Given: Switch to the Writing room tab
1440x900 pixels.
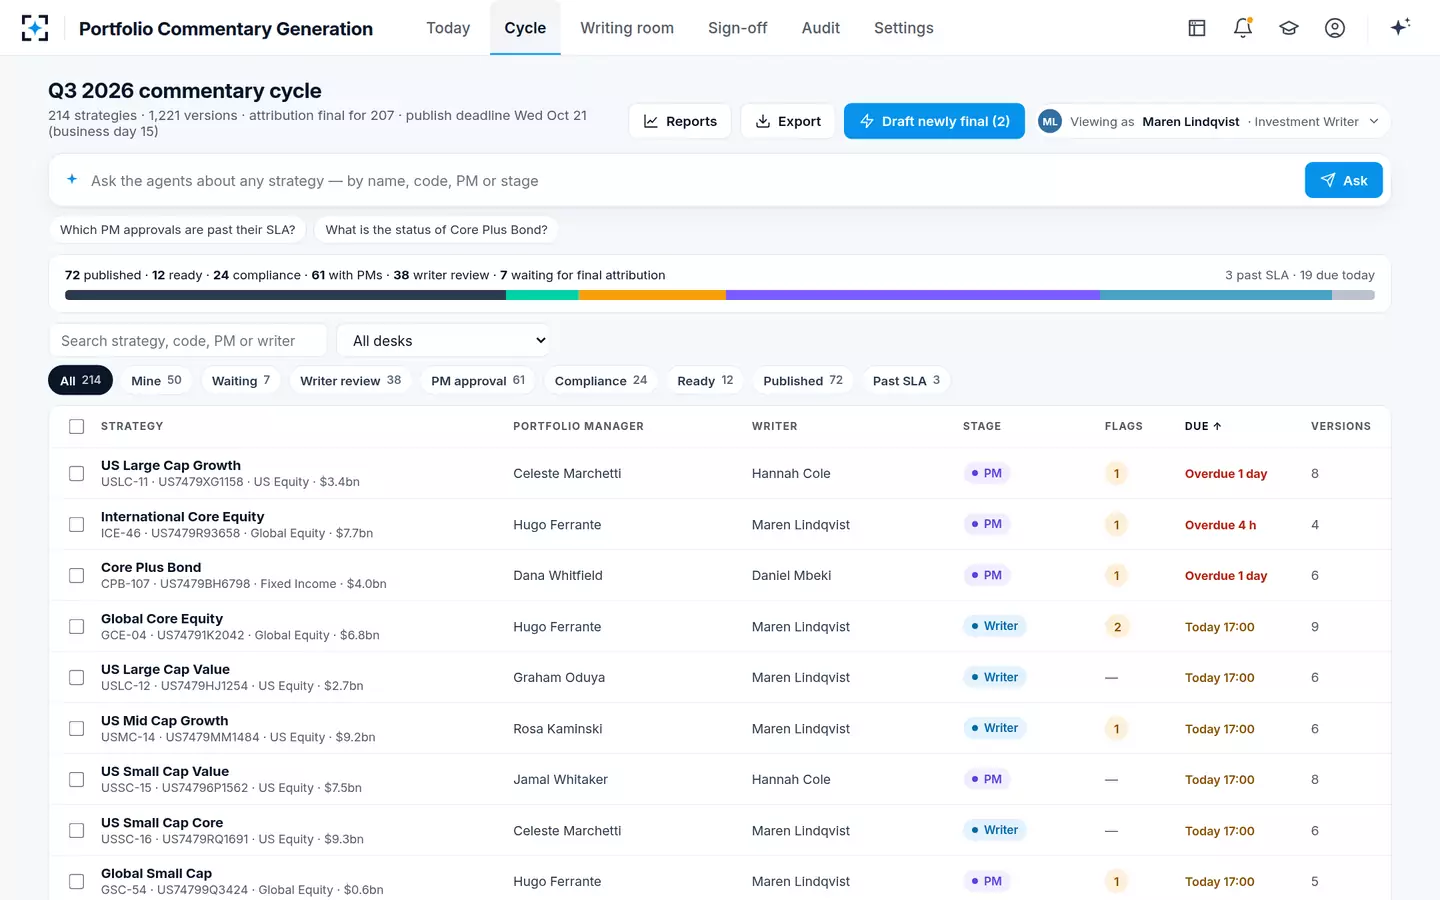Looking at the screenshot, I should [x=627, y=28].
